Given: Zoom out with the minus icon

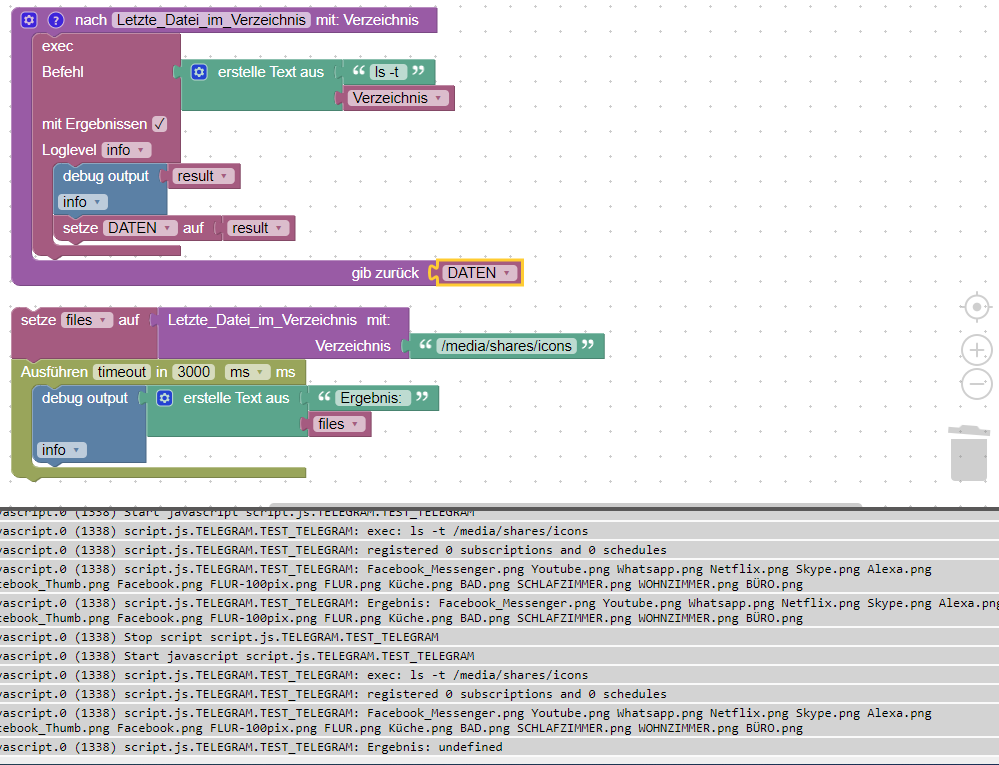Looking at the screenshot, I should (x=976, y=384).
